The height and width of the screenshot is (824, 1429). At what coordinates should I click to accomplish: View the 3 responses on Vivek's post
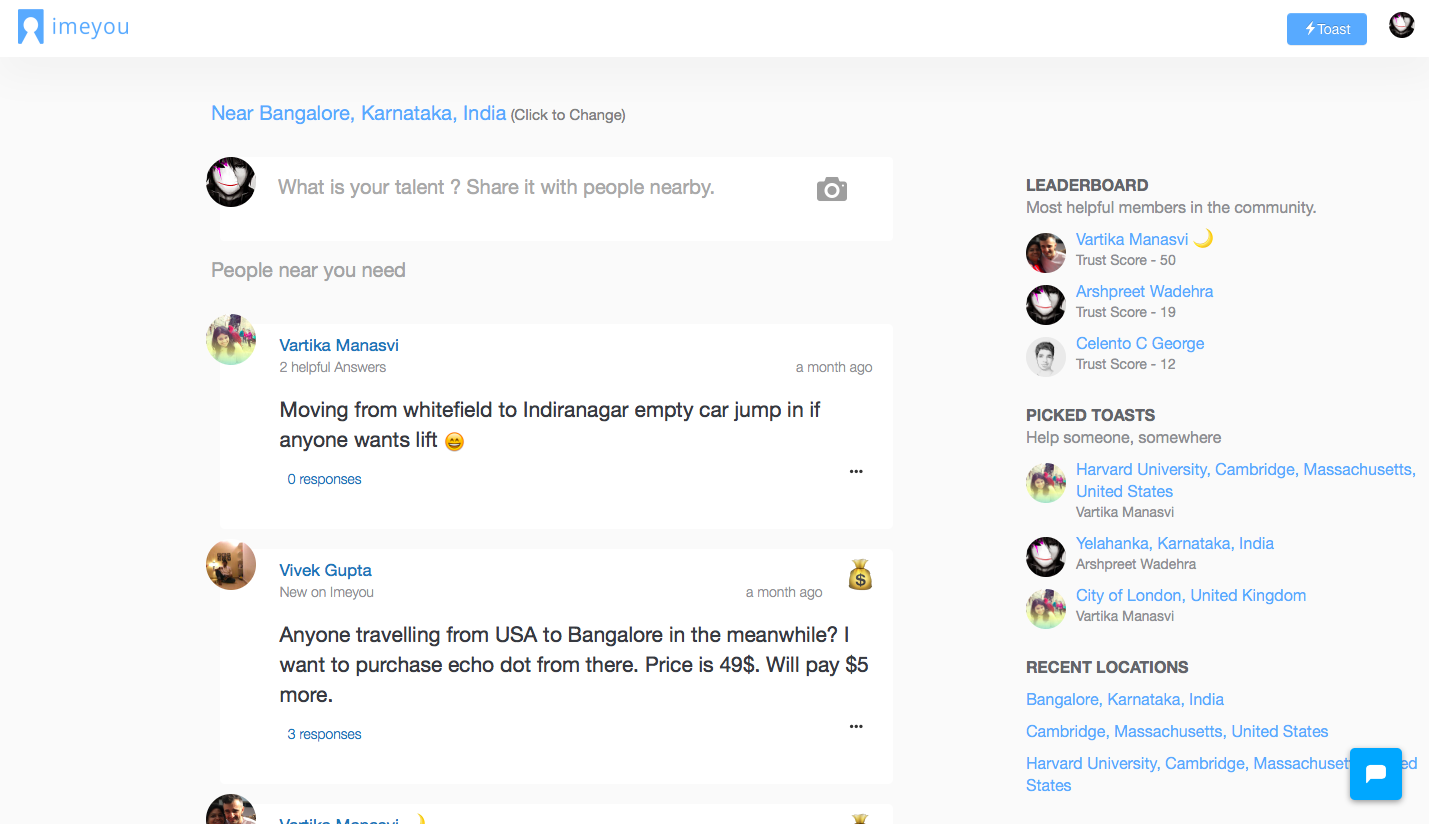(x=324, y=734)
